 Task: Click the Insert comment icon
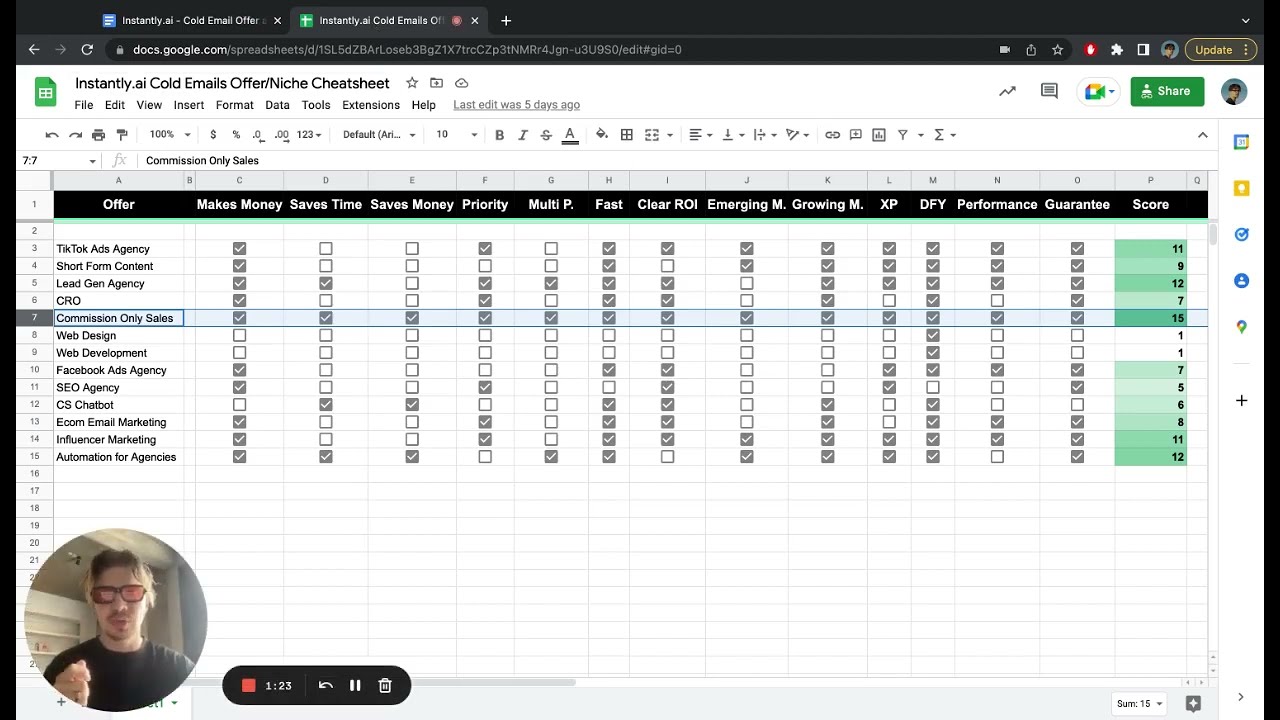click(x=856, y=135)
